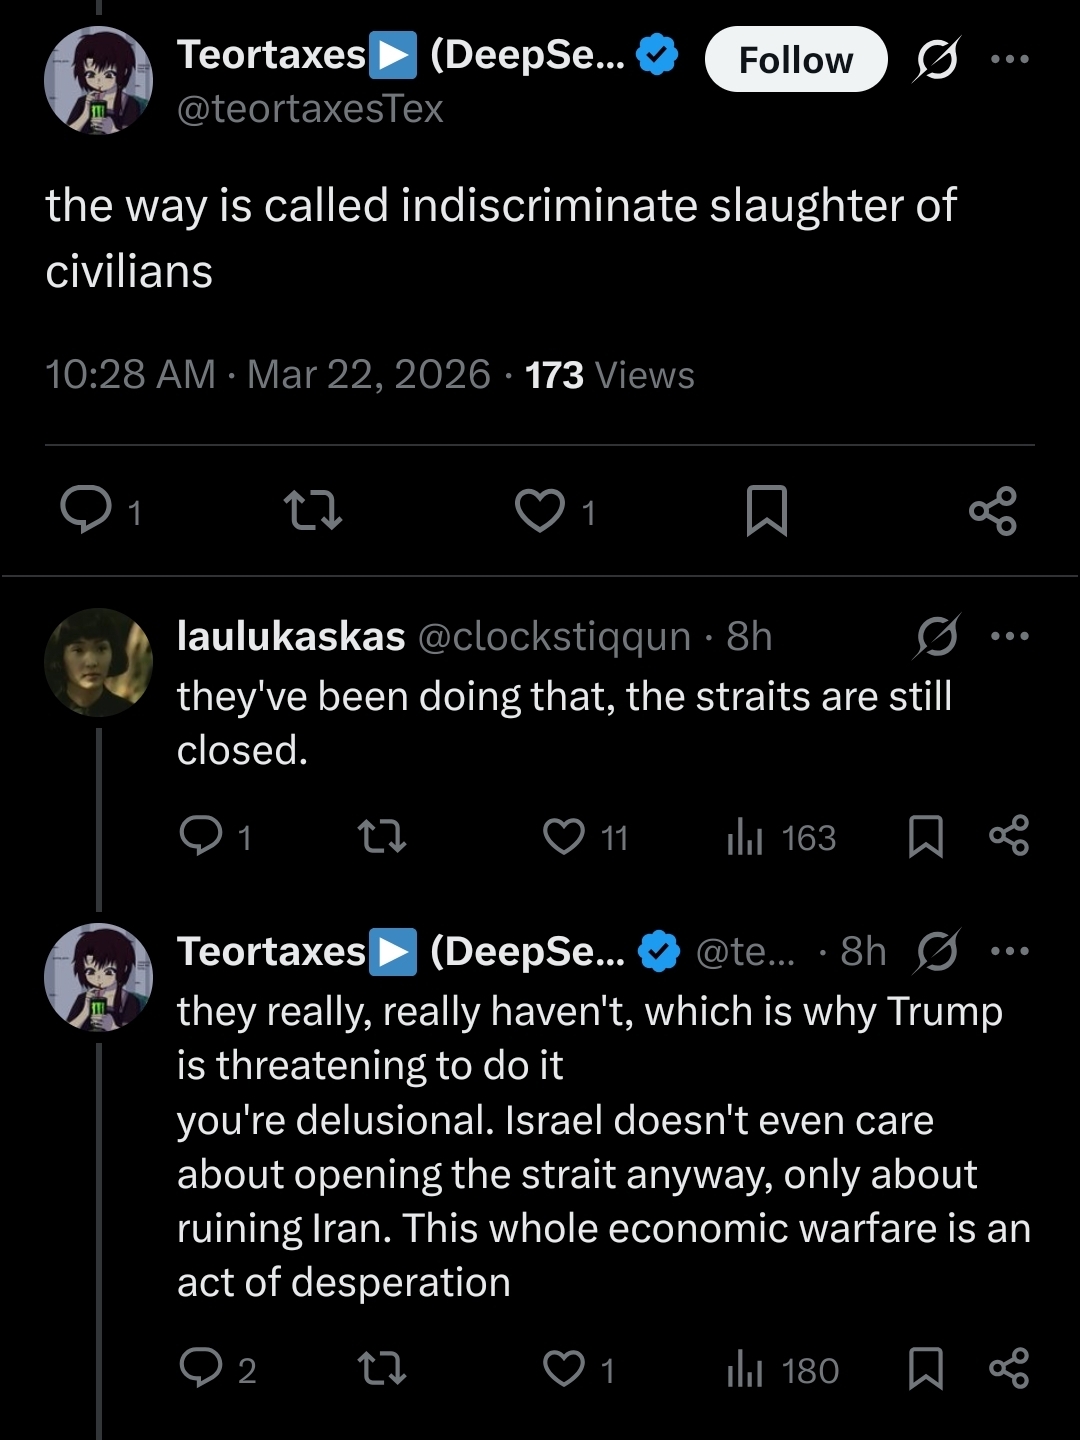The width and height of the screenshot is (1080, 1440).
Task: Bookmark the laulukaskas reply
Action: pyautogui.click(x=925, y=836)
